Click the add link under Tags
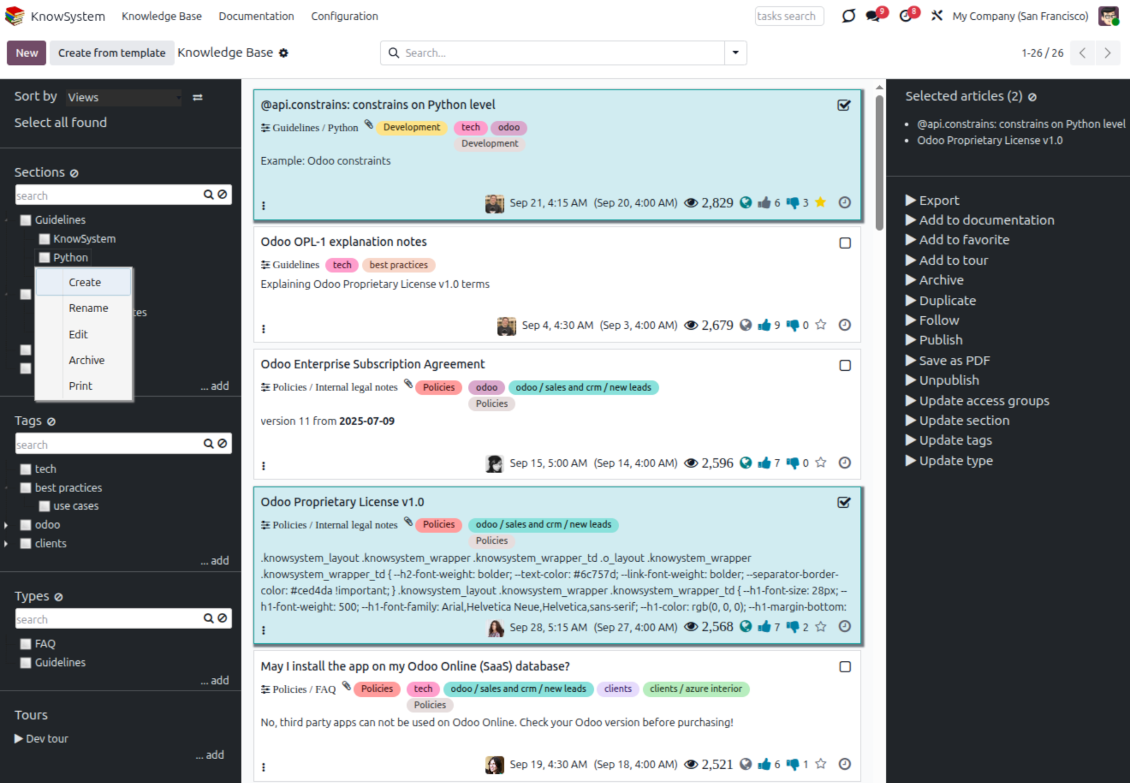Screen dimensions: 1130x783 coord(215,560)
